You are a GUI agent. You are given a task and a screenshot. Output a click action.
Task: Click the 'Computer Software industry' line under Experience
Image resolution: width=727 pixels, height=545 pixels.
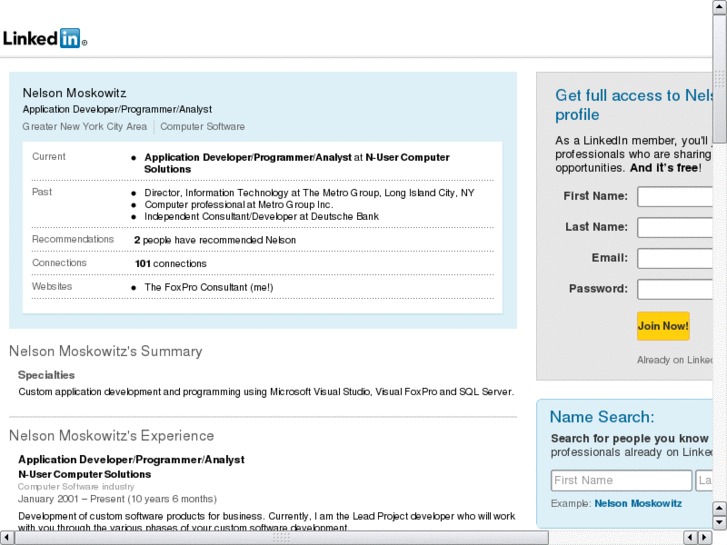[76, 487]
